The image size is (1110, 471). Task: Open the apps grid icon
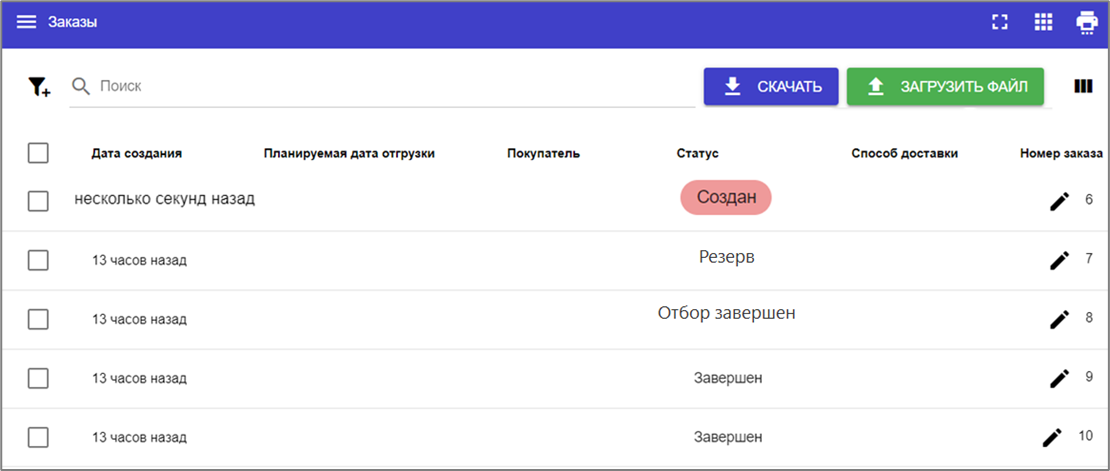tap(1043, 22)
